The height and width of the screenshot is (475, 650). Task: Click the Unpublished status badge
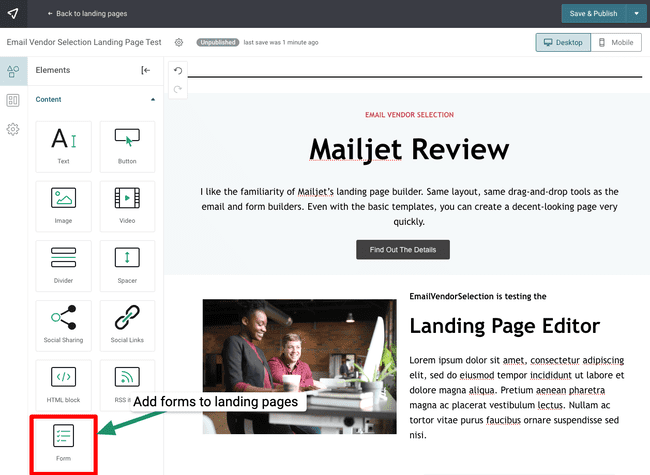click(x=218, y=42)
